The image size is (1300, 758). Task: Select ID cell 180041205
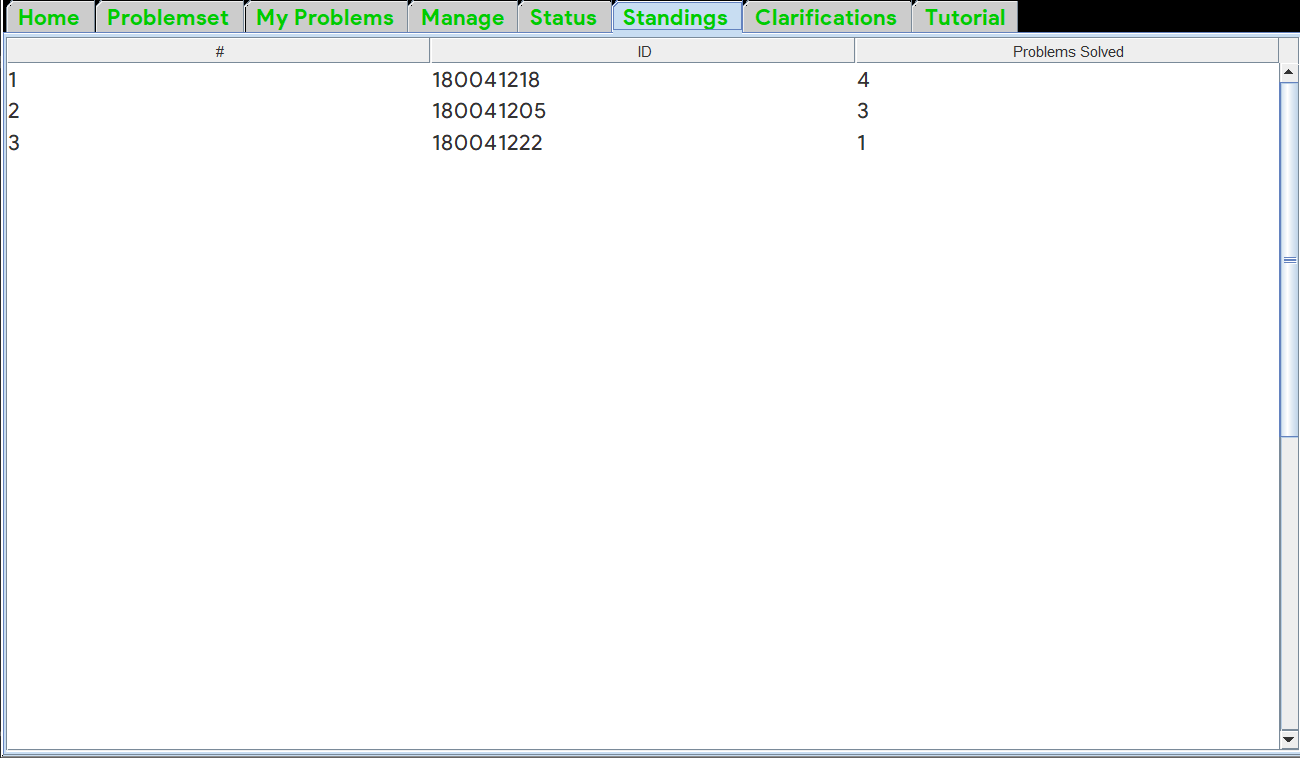coord(643,111)
